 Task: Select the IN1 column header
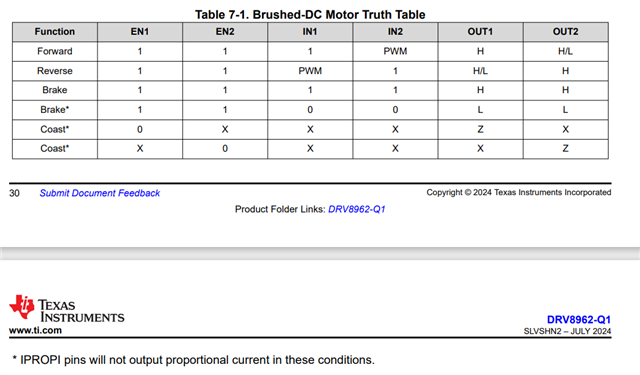(310, 32)
